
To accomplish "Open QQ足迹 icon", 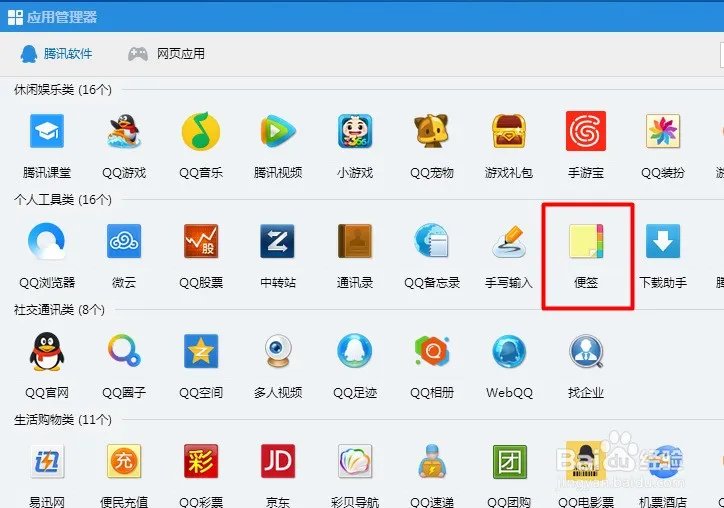I will click(x=355, y=351).
